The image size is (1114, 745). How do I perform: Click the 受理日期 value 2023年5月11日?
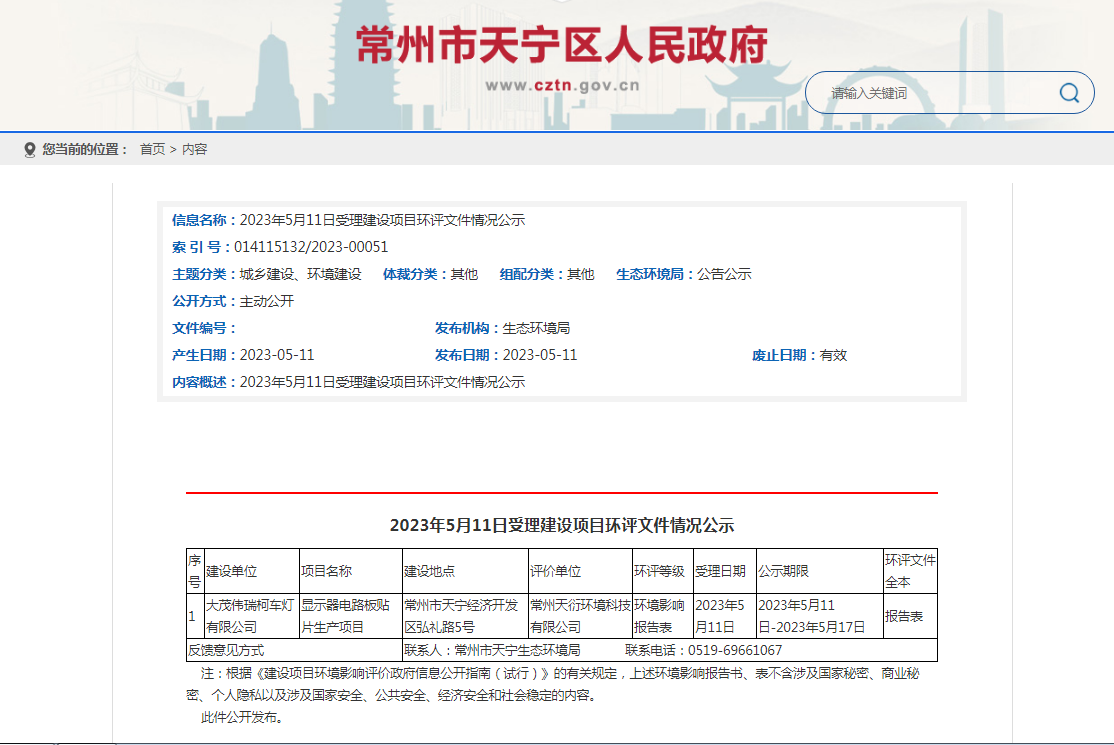point(722,616)
